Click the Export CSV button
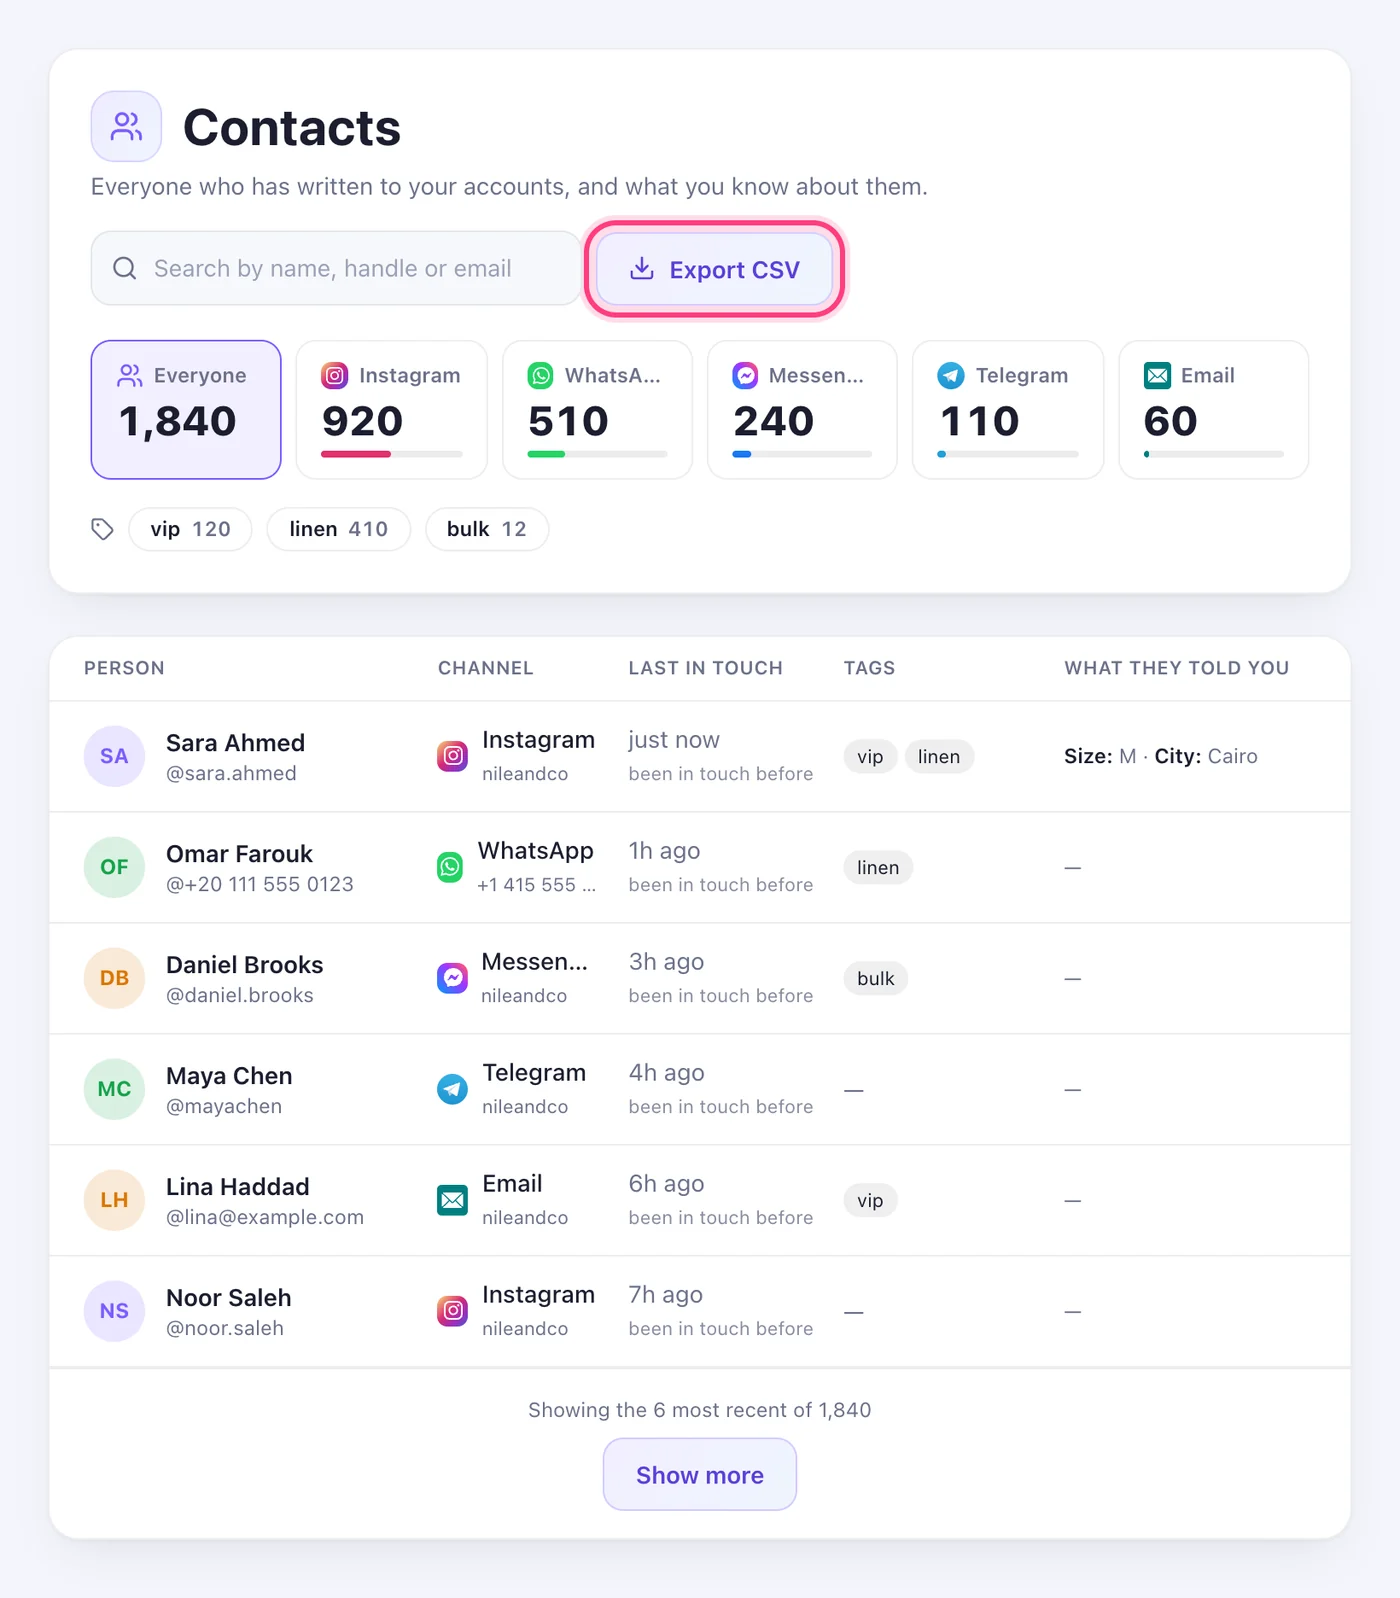 [x=715, y=269]
